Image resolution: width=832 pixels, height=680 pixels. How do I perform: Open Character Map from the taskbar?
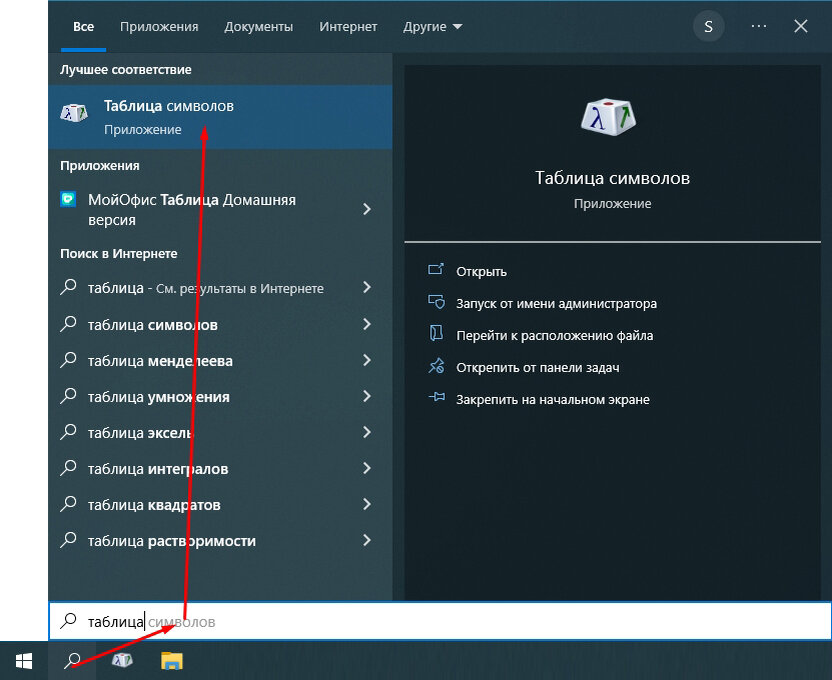tap(122, 660)
